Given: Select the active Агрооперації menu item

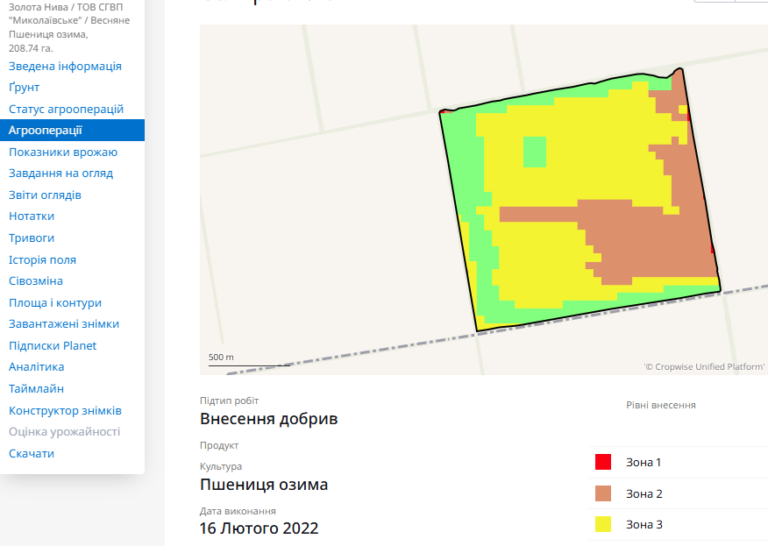Looking at the screenshot, I should pyautogui.click(x=45, y=130).
